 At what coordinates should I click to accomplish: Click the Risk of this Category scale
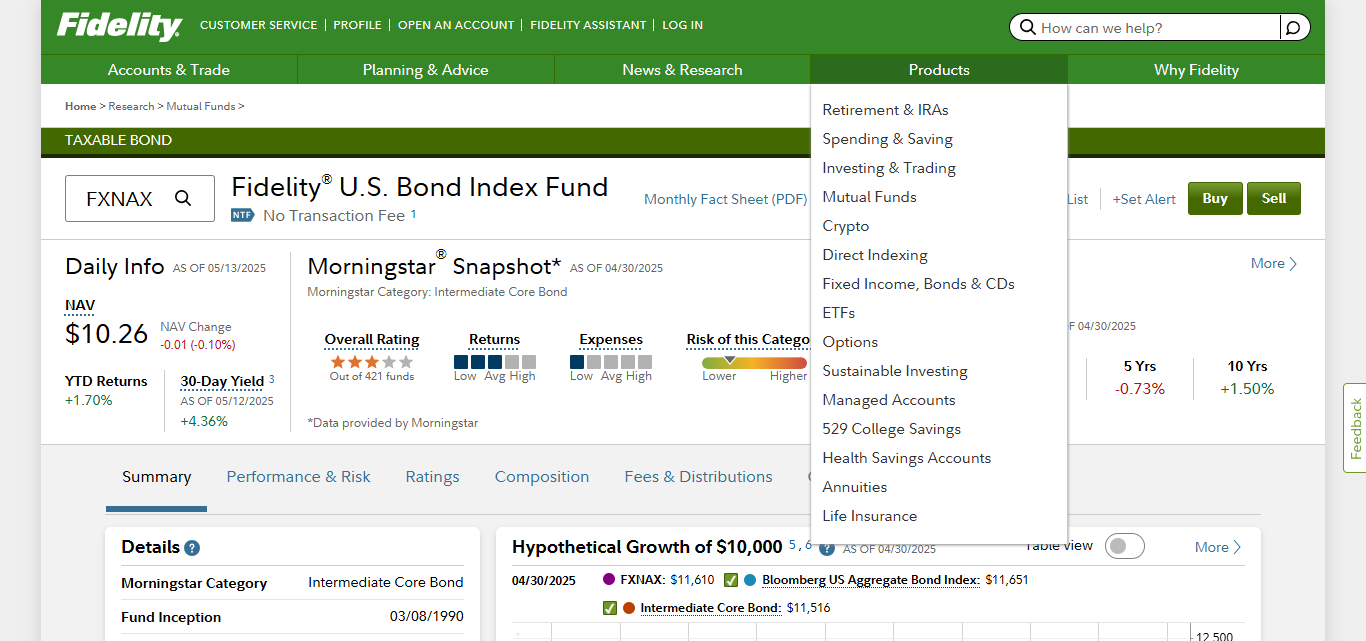[x=754, y=363]
